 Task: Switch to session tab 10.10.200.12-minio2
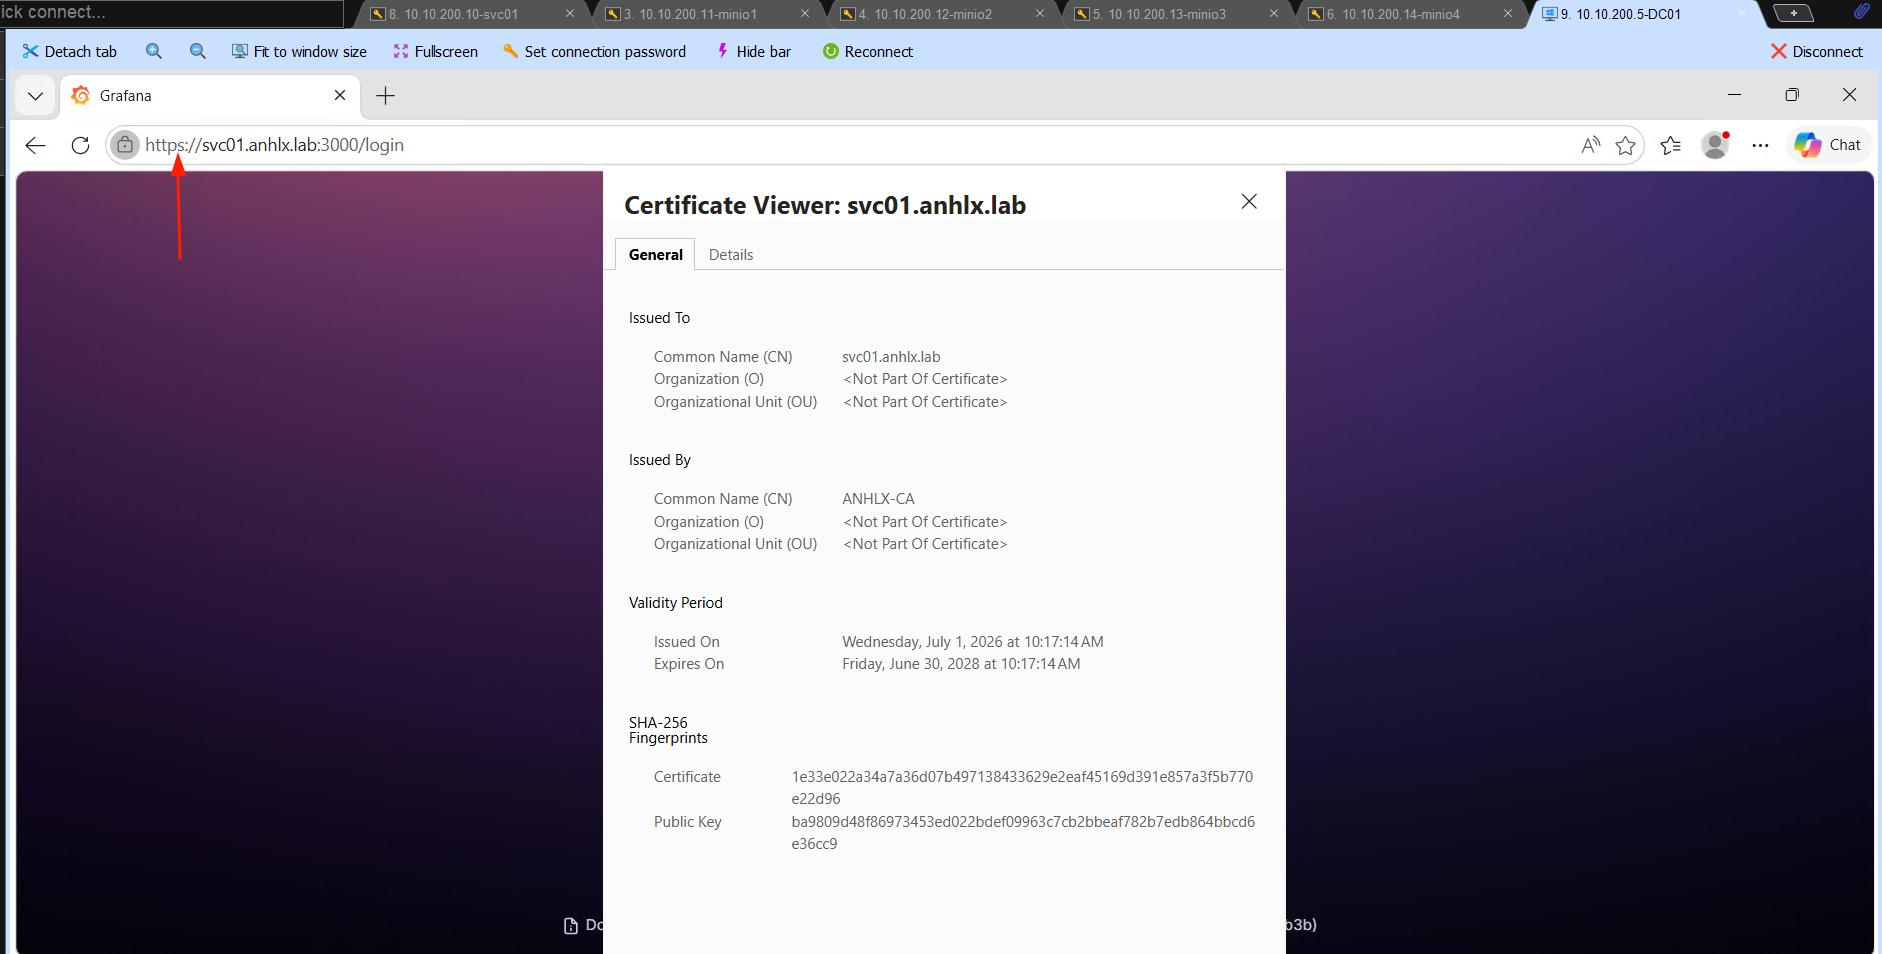(932, 14)
